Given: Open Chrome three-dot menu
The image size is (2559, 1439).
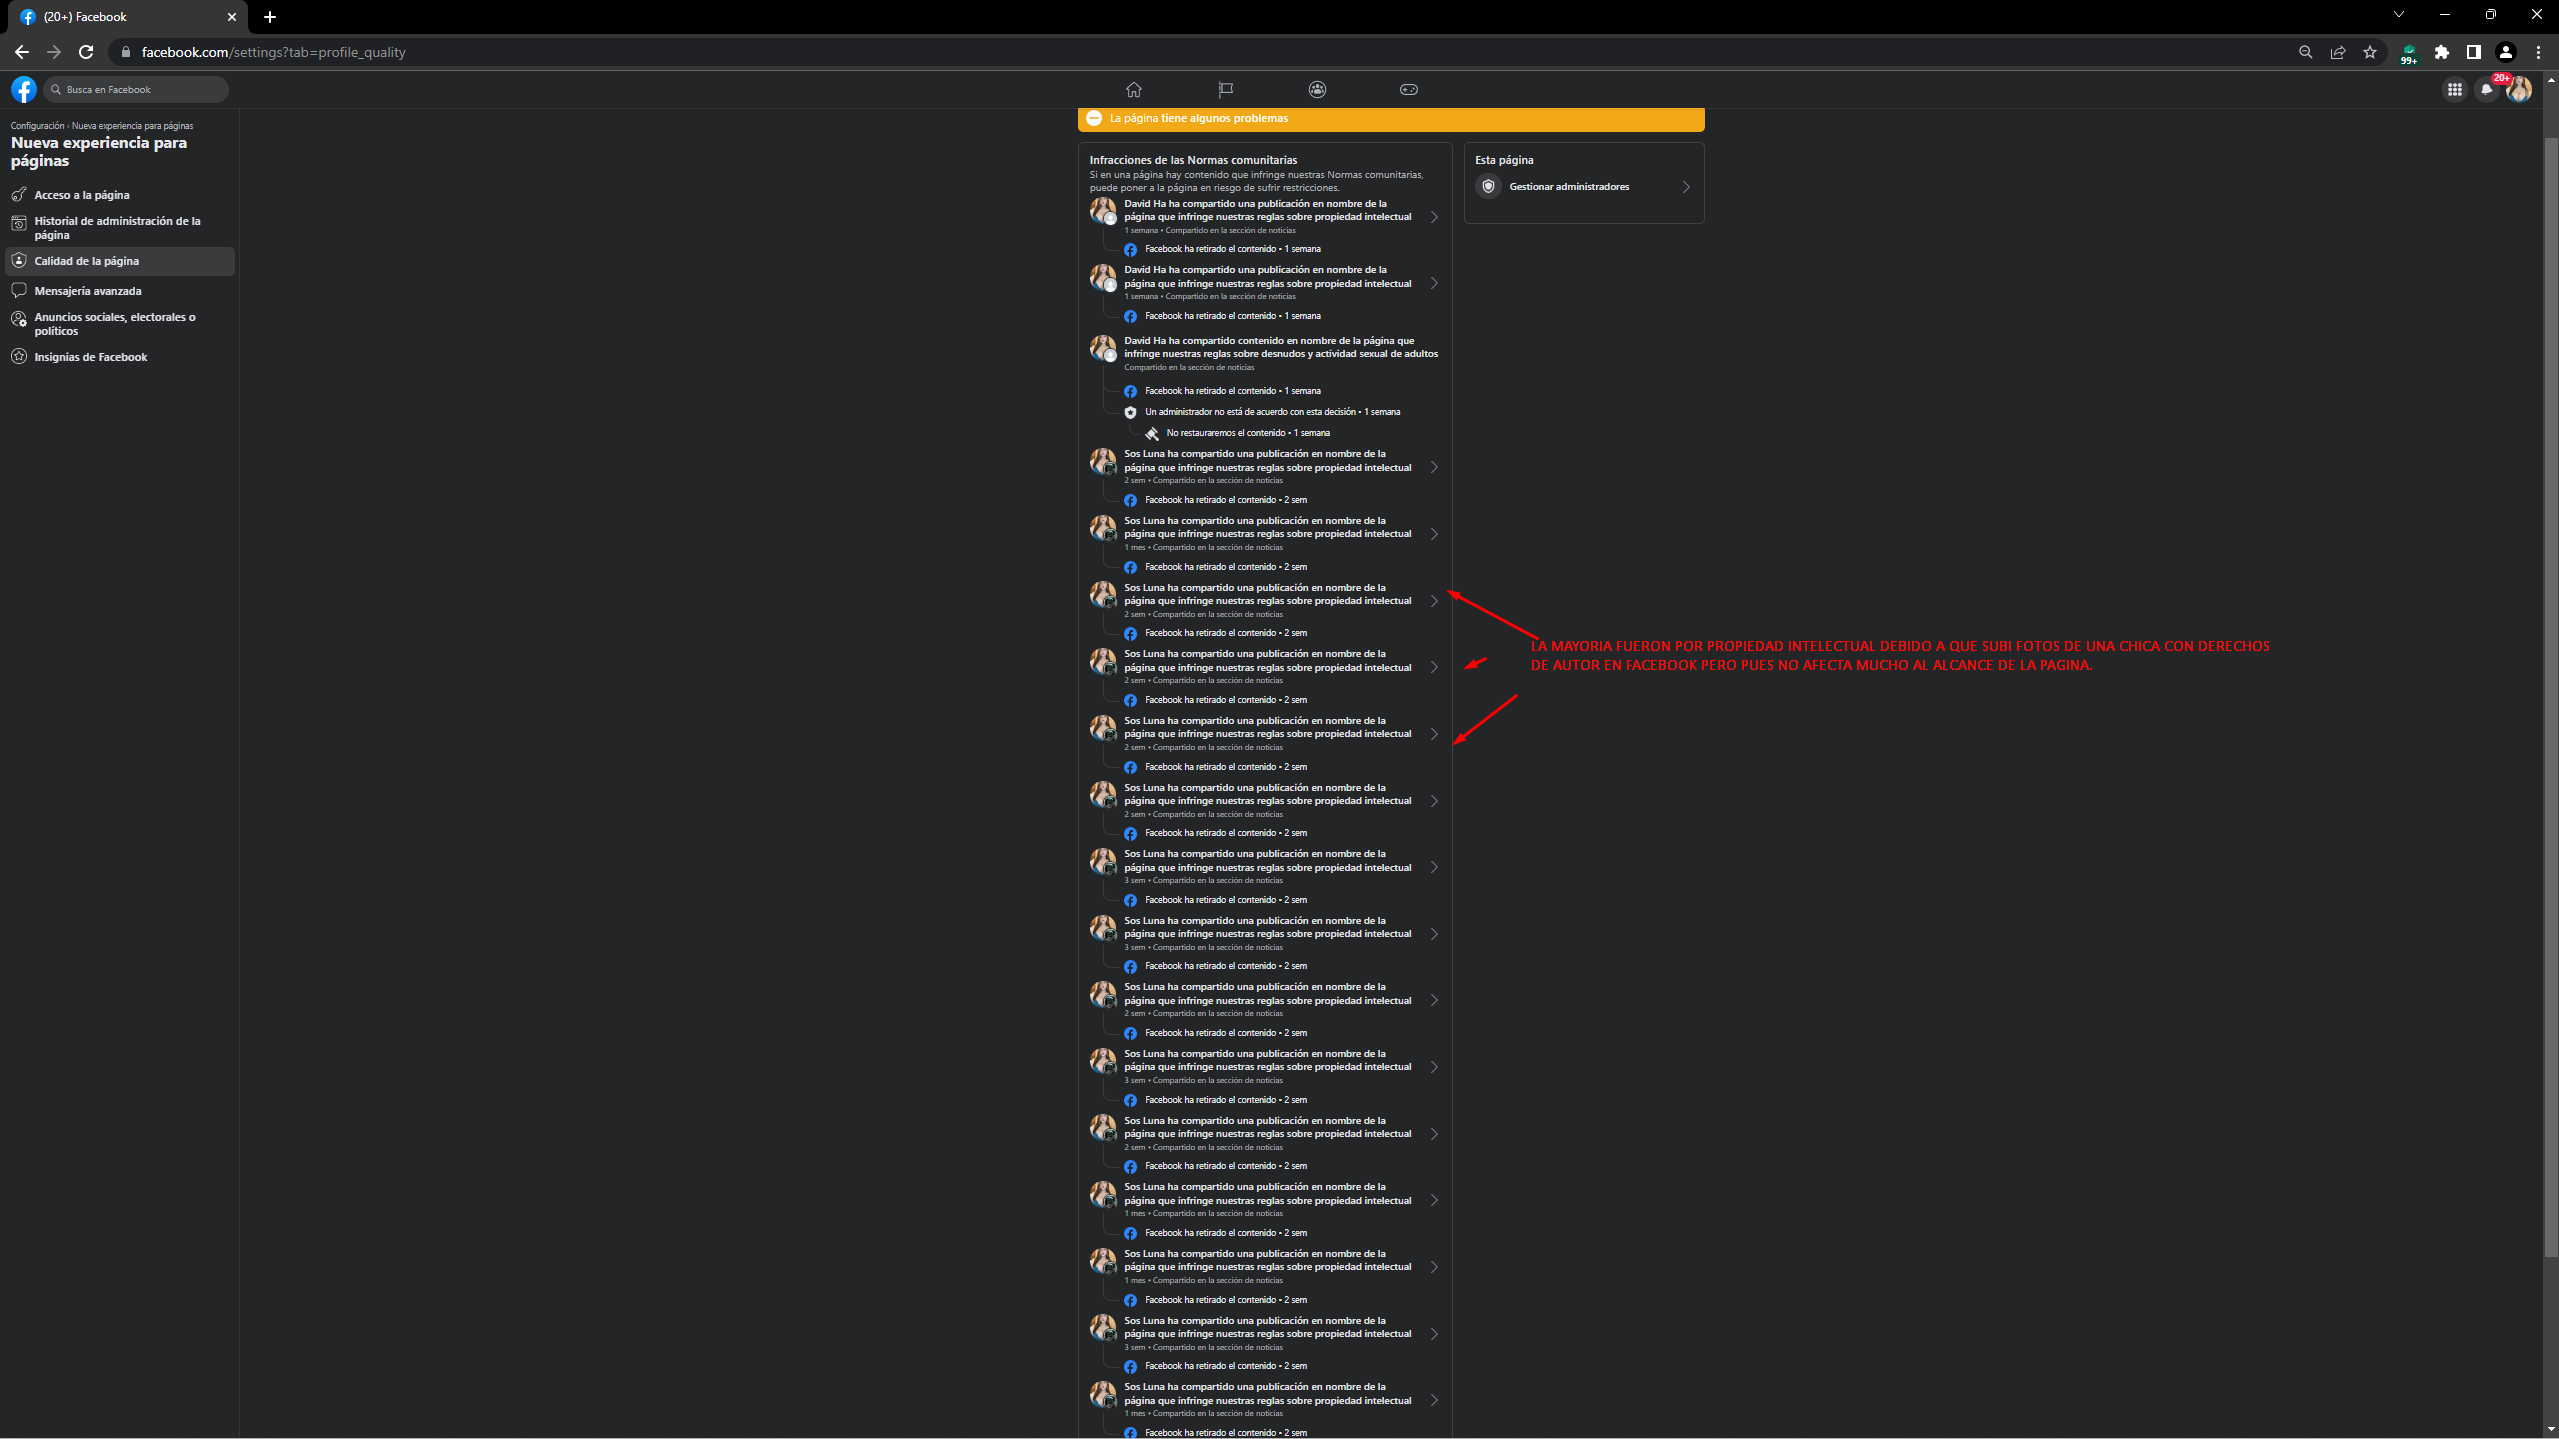Looking at the screenshot, I should click(2537, 52).
